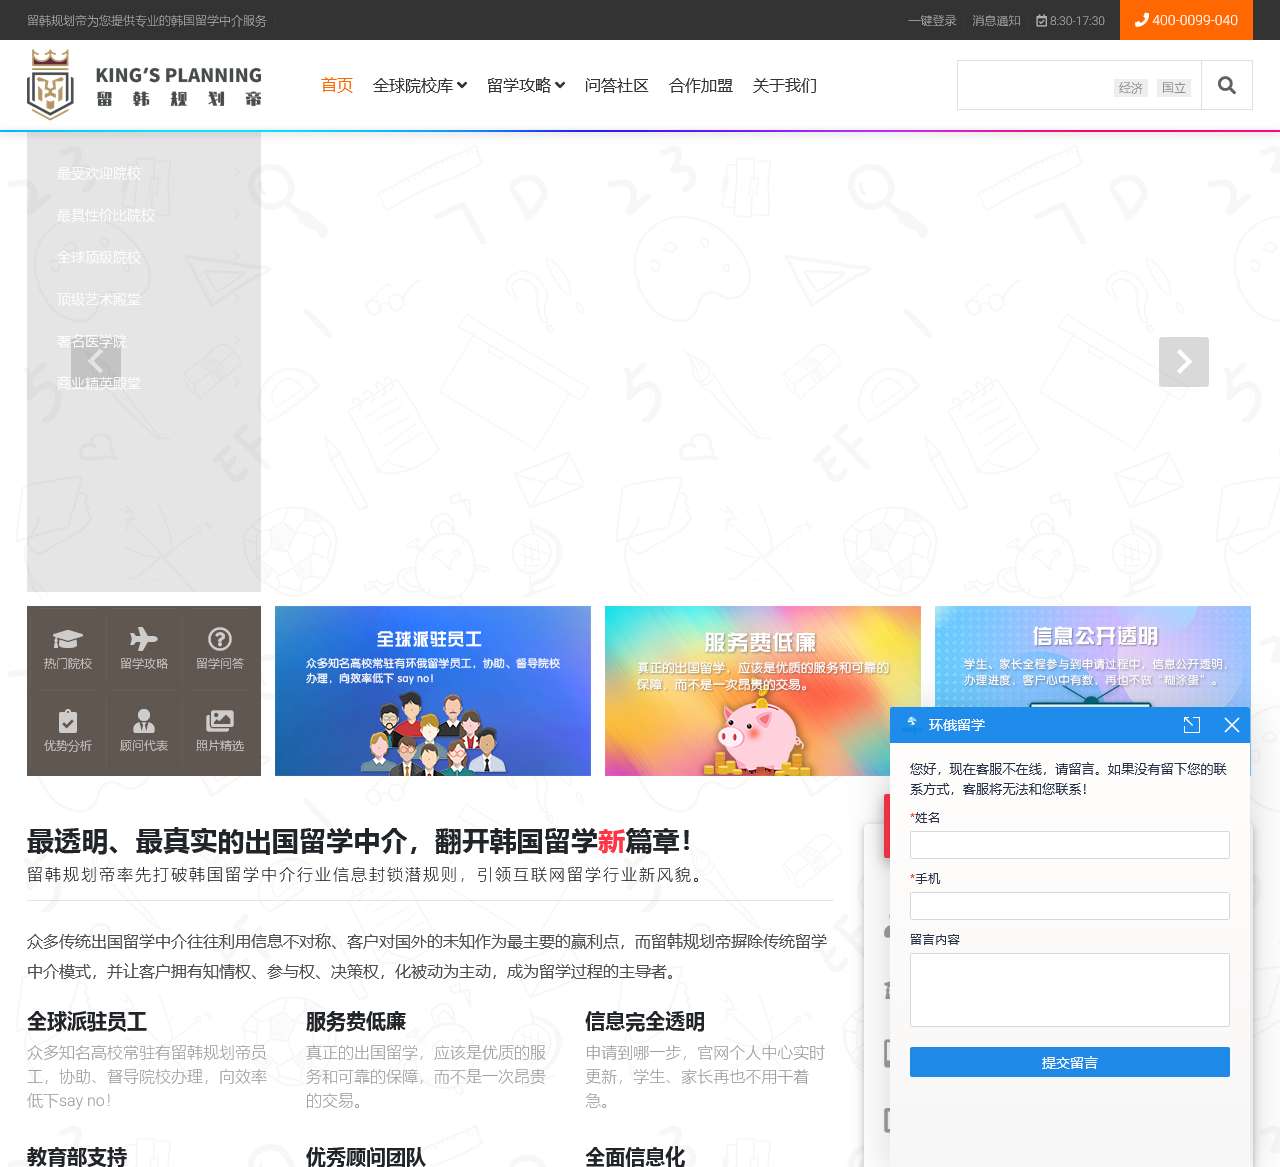Click the 一键登录 login link
Viewport: 1280px width, 1167px height.
931,21
